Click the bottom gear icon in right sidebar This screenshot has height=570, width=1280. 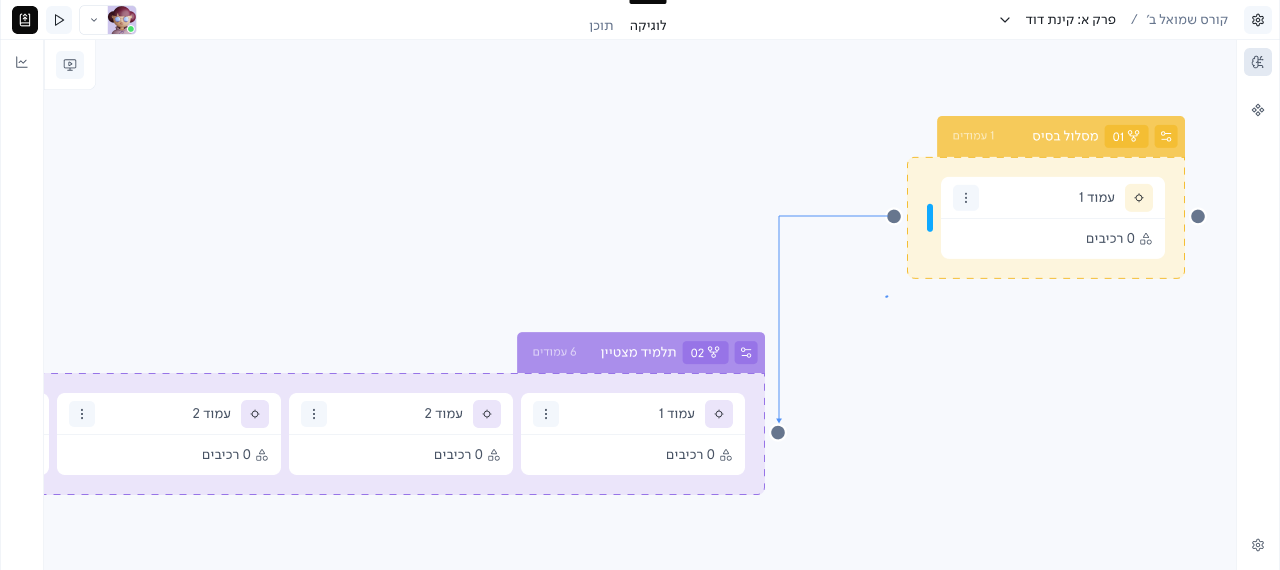pos(1258,545)
